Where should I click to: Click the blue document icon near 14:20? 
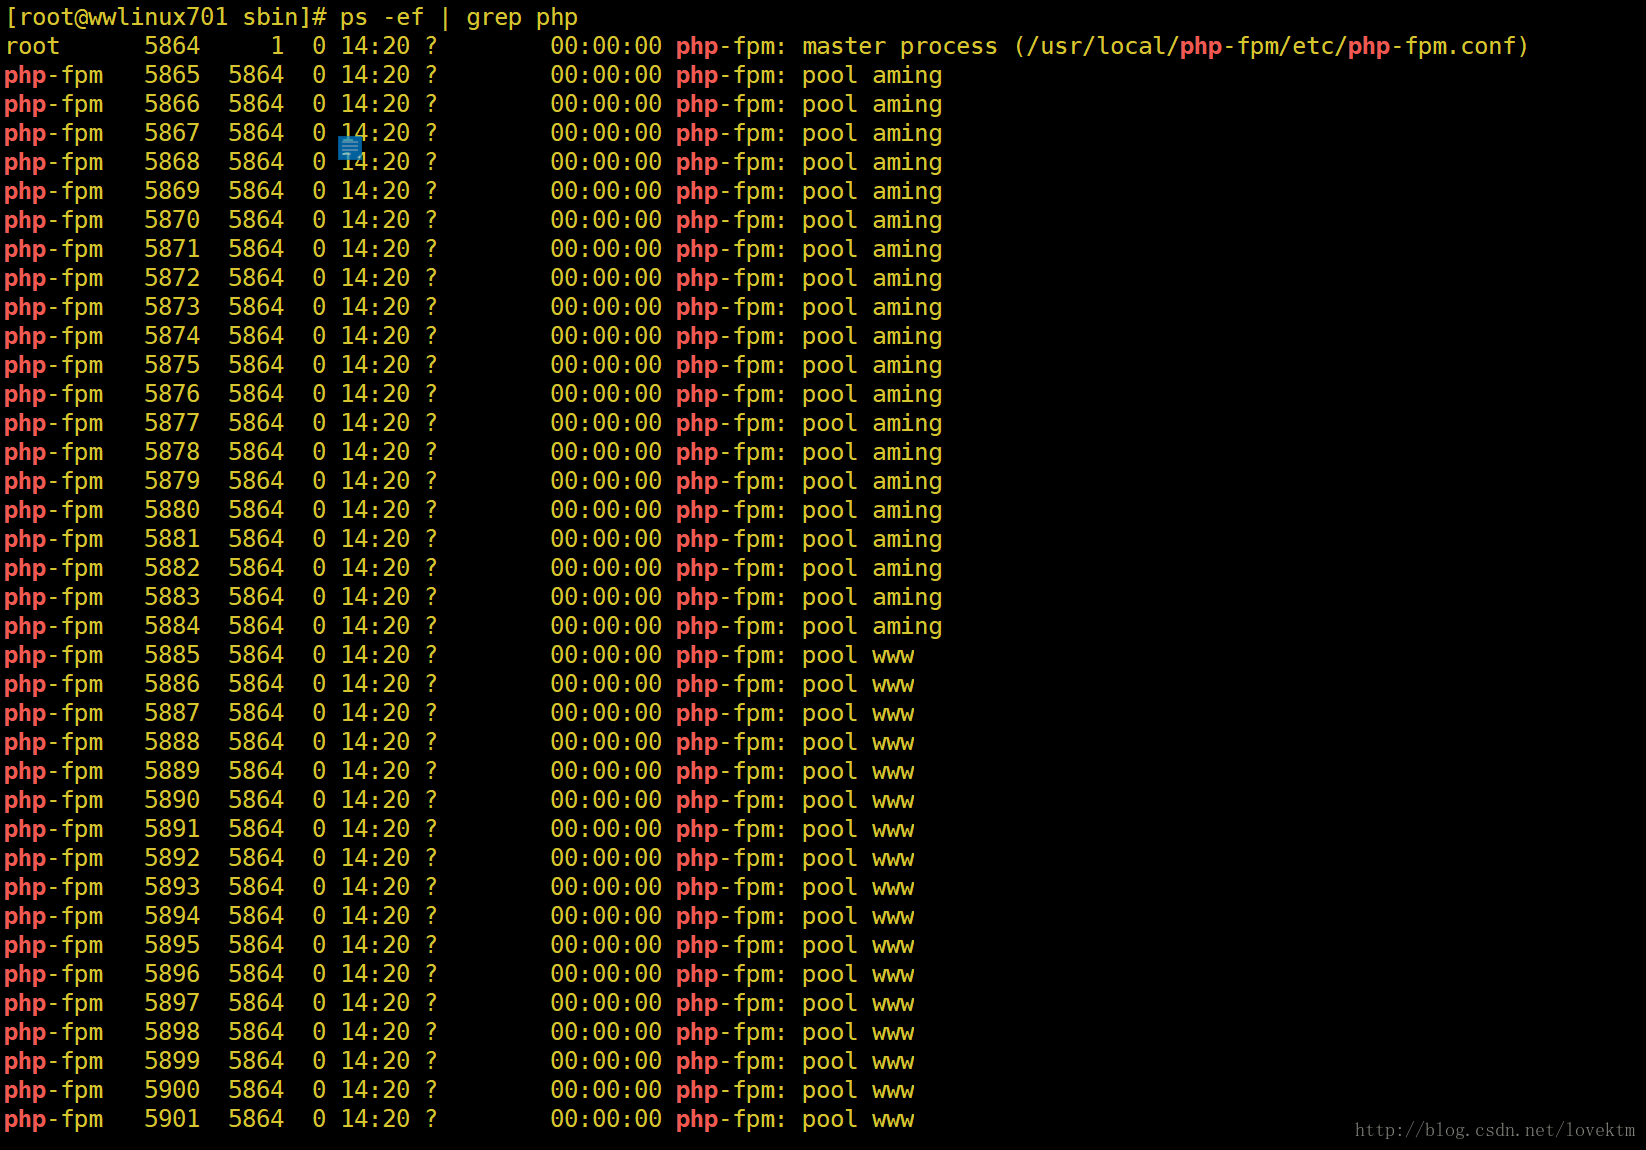click(x=350, y=148)
